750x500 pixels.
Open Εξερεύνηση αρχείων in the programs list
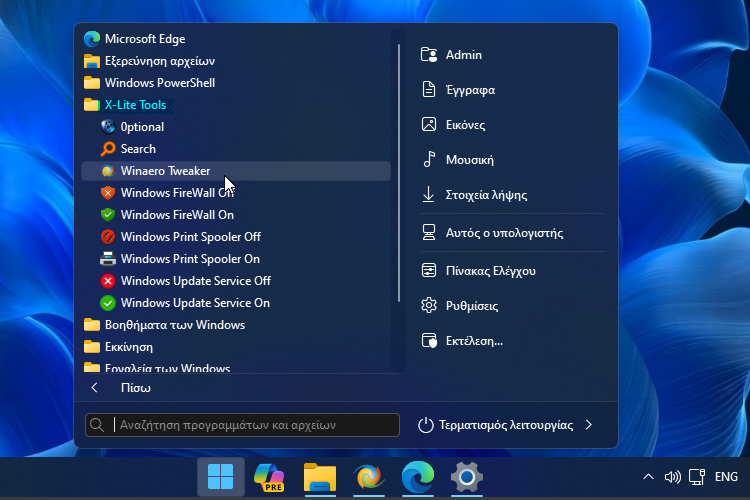pos(236,61)
